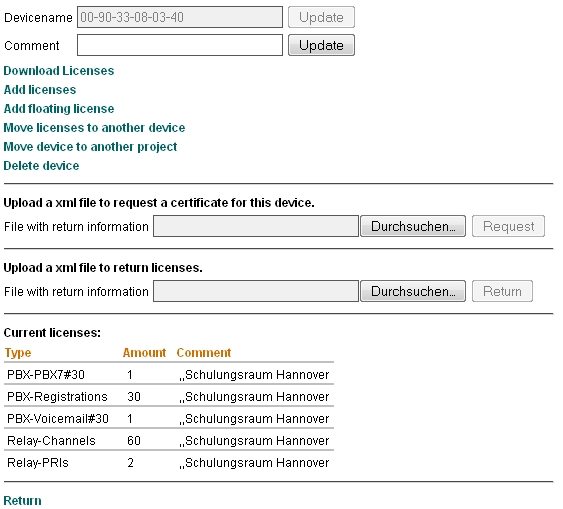The height and width of the screenshot is (509, 563).
Task: Click the disabled Update button beside Devicename
Action: pyautogui.click(x=321, y=17)
